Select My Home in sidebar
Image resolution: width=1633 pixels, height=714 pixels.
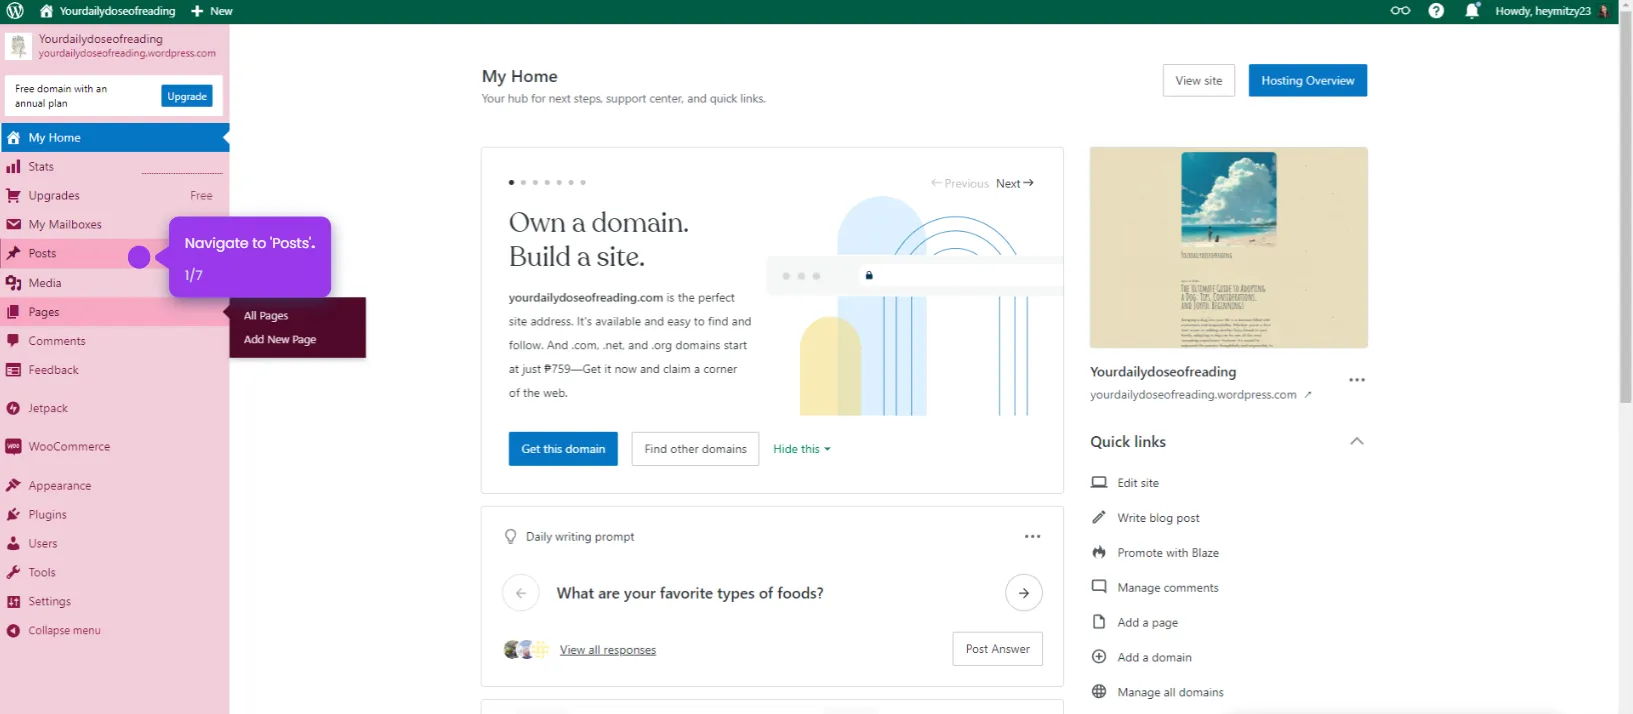114,138
